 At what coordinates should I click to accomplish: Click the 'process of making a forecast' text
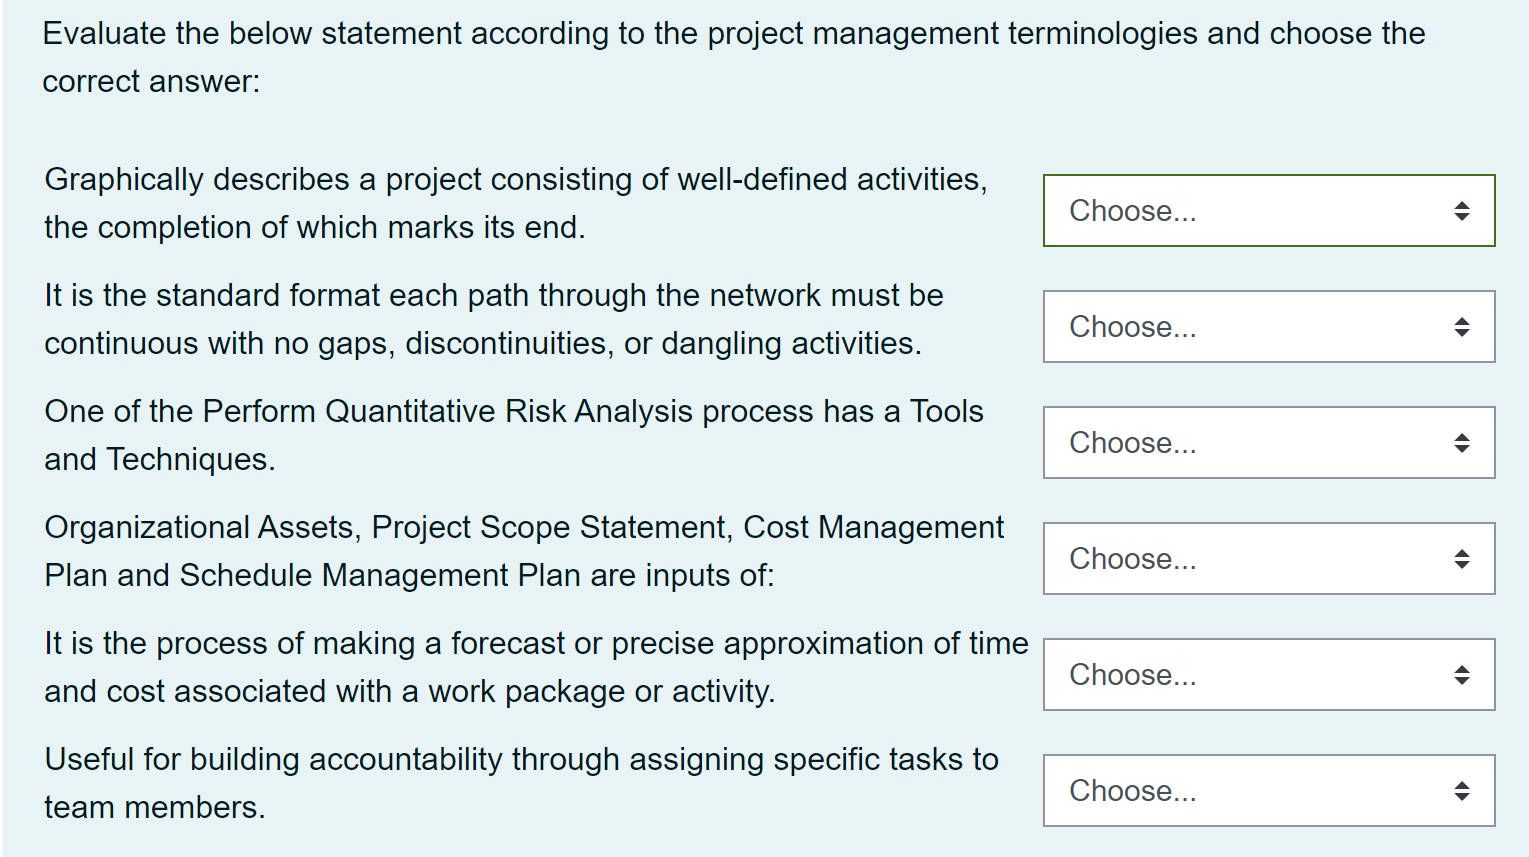535,667
